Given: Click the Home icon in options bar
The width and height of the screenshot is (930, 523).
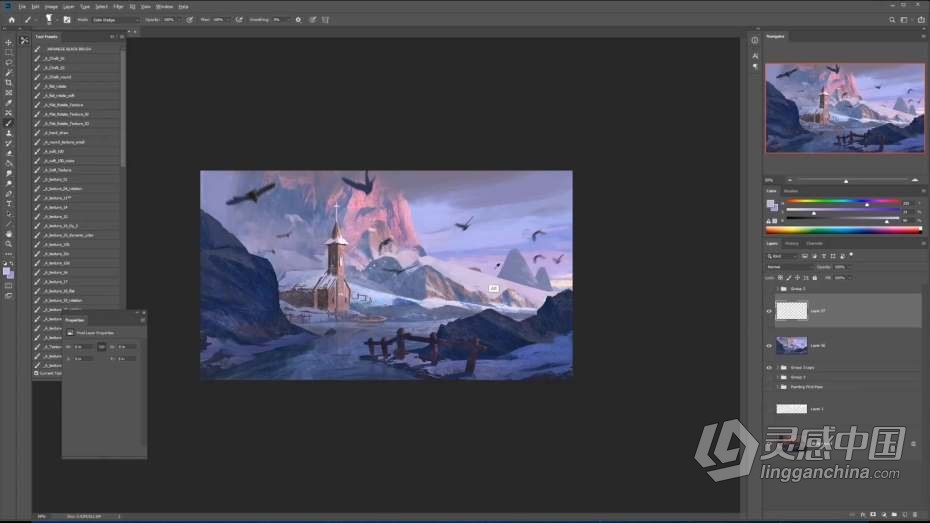Looking at the screenshot, I should 11,20.
